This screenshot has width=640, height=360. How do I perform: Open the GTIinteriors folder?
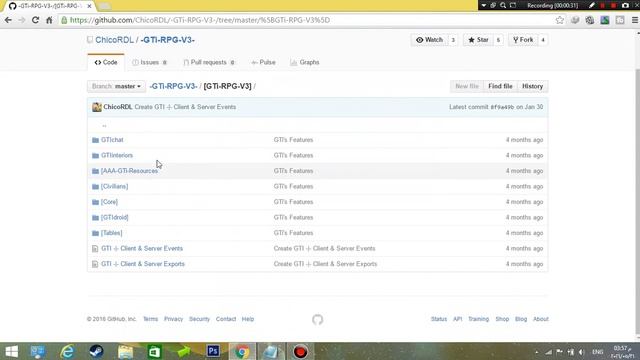(x=117, y=155)
